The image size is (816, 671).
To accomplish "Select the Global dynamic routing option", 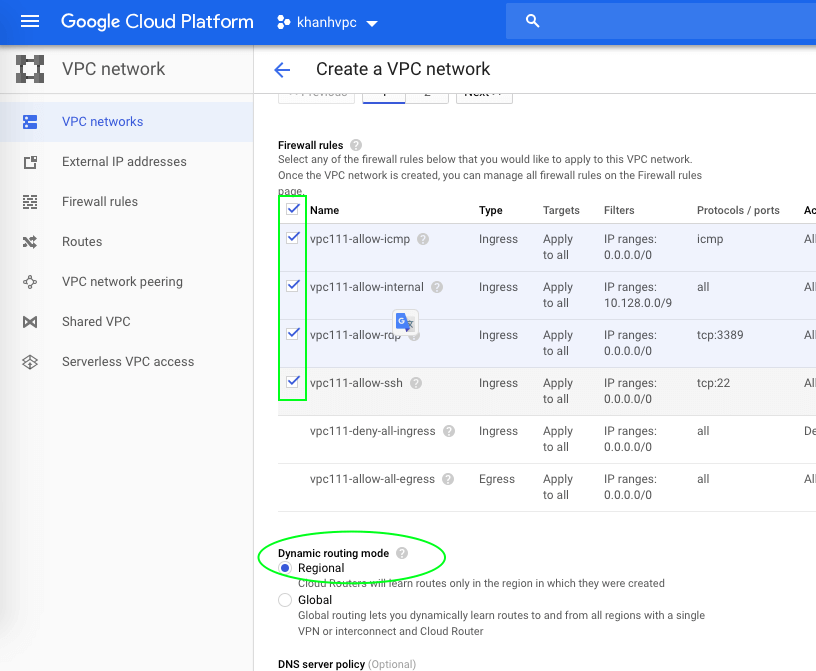I will pyautogui.click(x=287, y=599).
